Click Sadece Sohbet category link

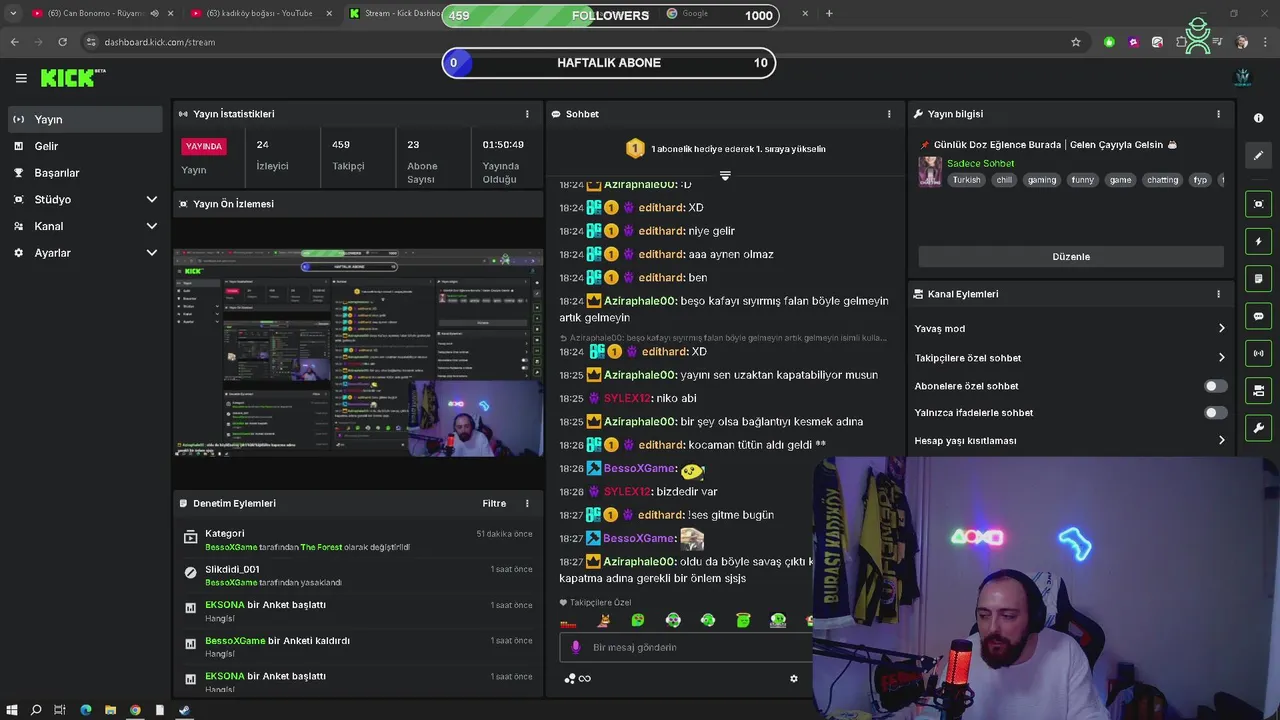(x=980, y=163)
